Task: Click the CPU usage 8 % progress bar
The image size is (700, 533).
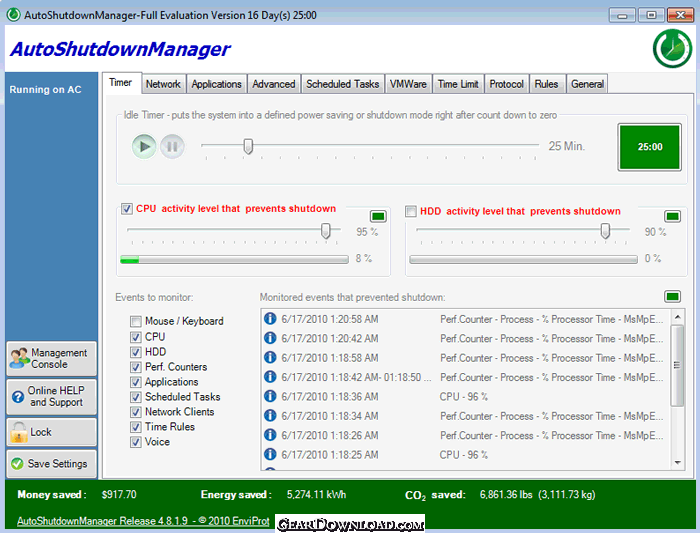Action: coord(234,259)
